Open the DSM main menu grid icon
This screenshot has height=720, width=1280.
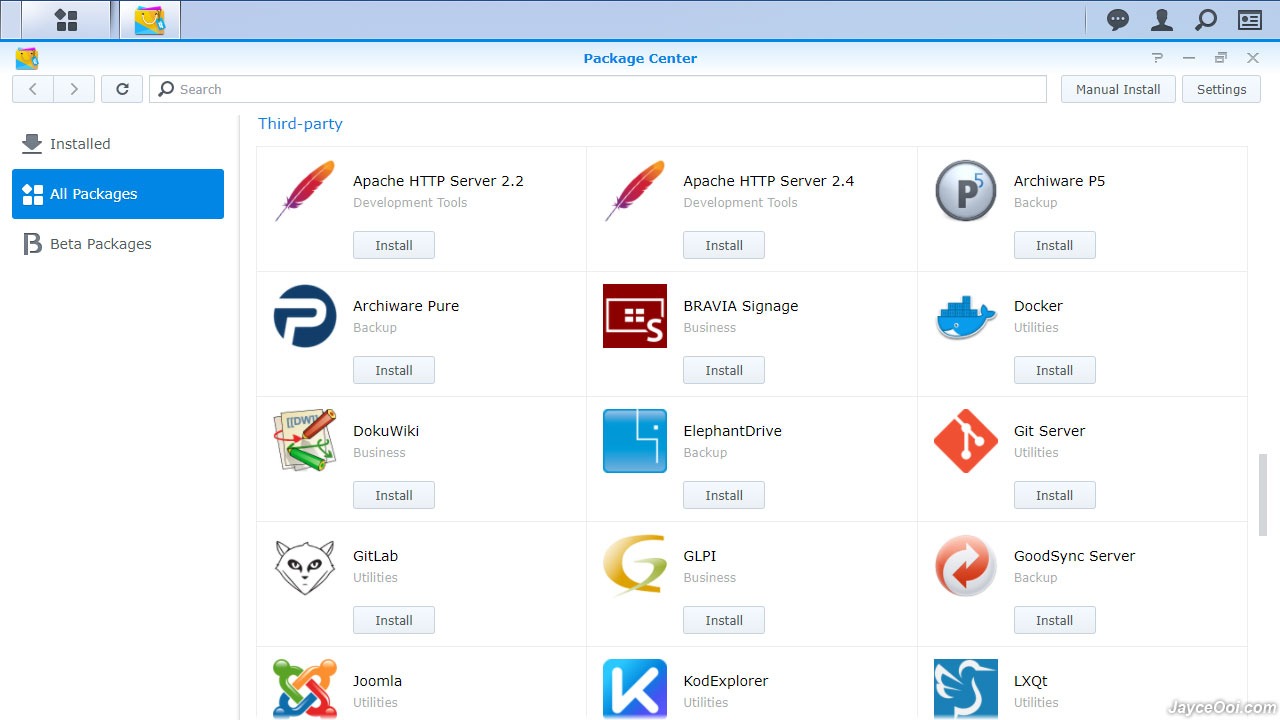click(66, 20)
